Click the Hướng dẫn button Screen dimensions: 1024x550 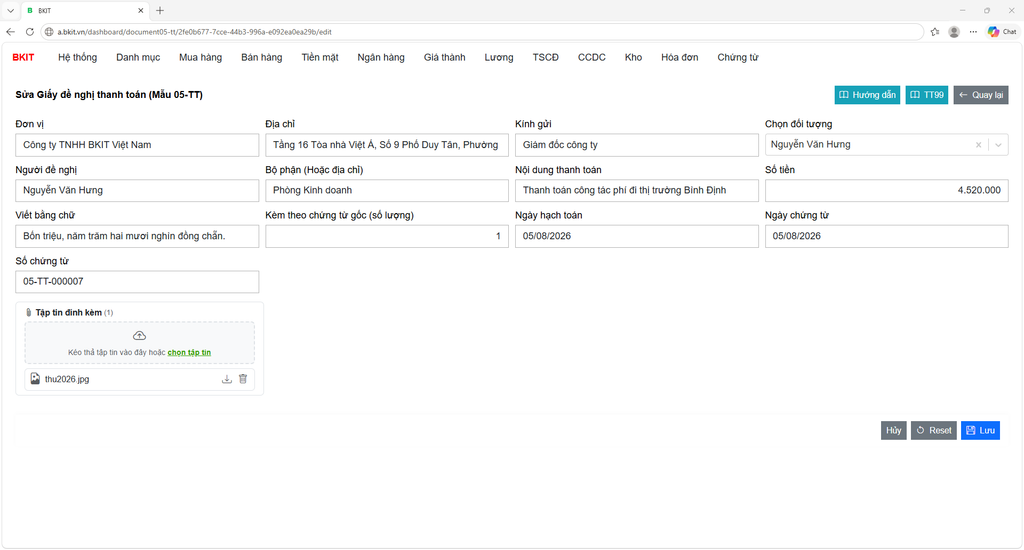coord(867,95)
